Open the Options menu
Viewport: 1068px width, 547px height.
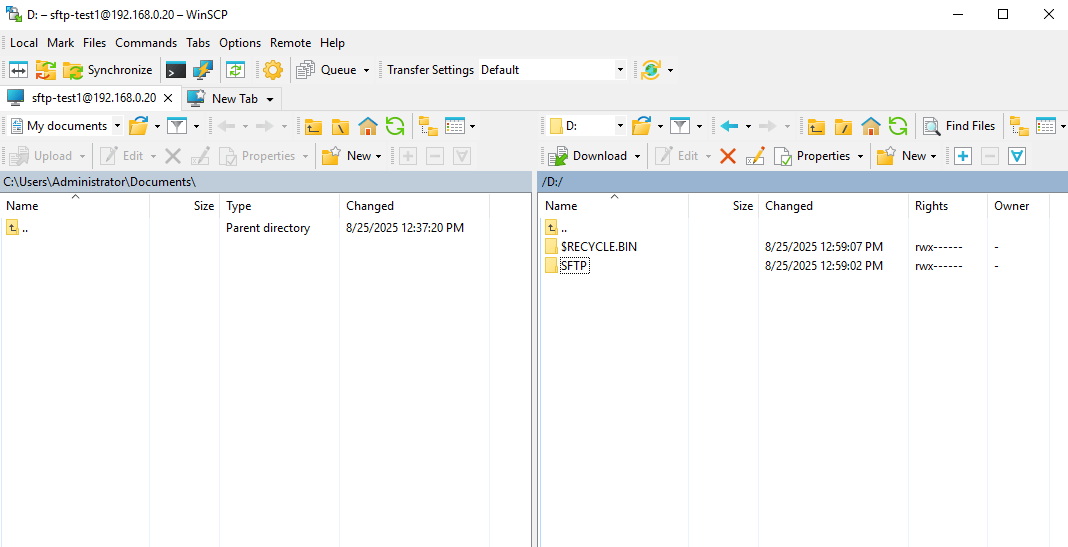pyautogui.click(x=240, y=42)
